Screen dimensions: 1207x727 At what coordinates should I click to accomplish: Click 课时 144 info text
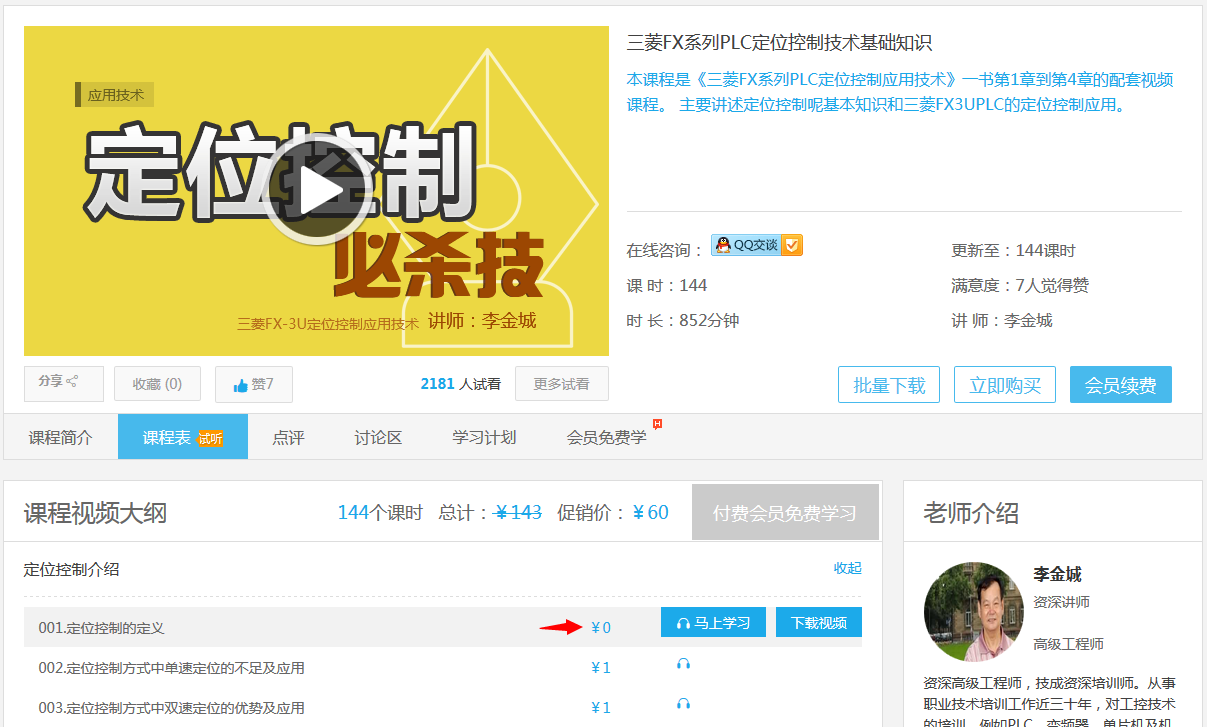click(667, 285)
